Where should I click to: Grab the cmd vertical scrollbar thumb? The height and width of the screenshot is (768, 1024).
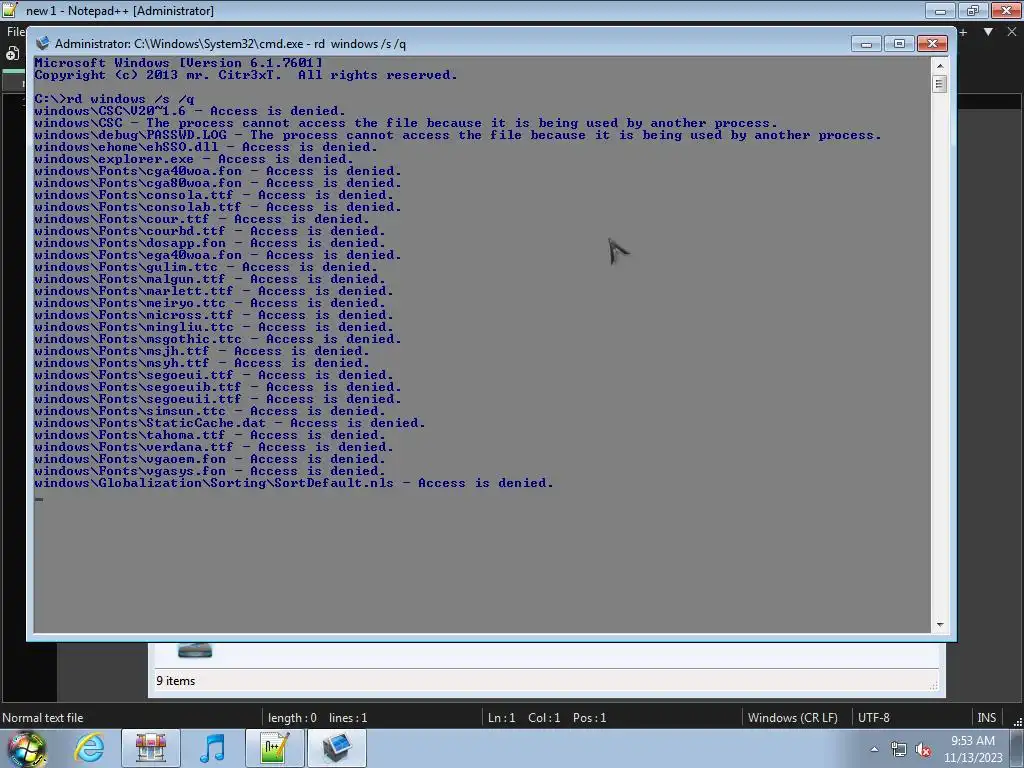(x=940, y=84)
